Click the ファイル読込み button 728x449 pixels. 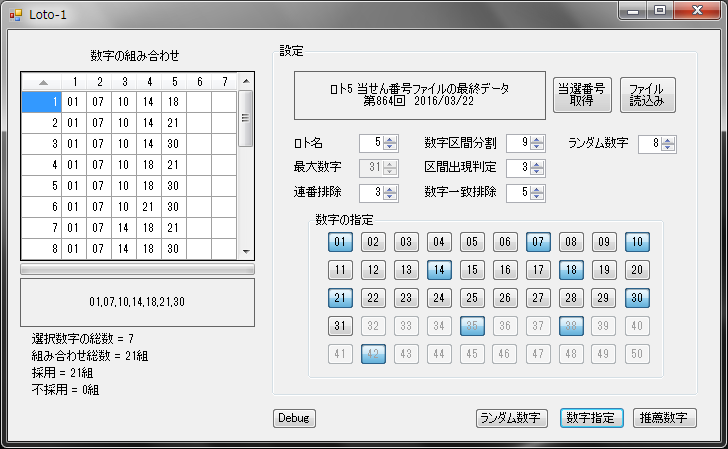tap(647, 95)
